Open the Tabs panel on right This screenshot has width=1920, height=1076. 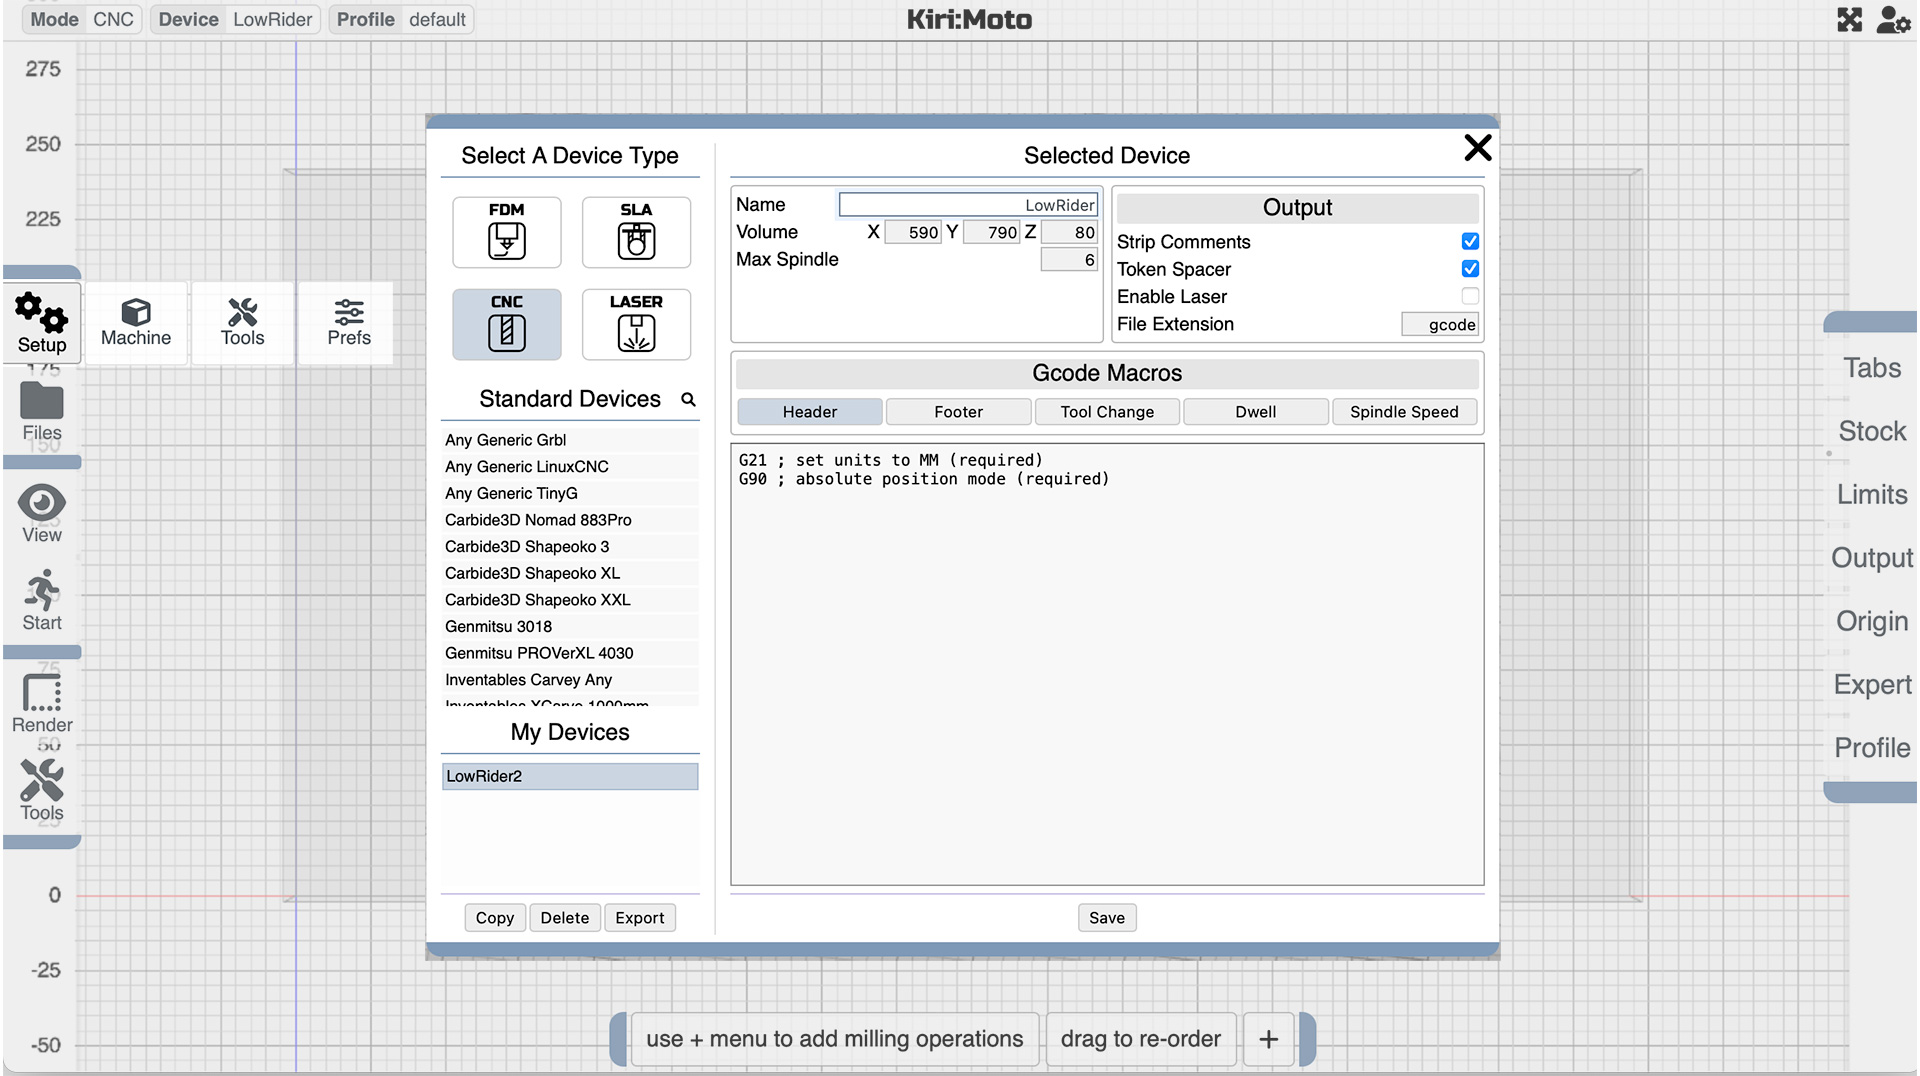[1872, 368]
